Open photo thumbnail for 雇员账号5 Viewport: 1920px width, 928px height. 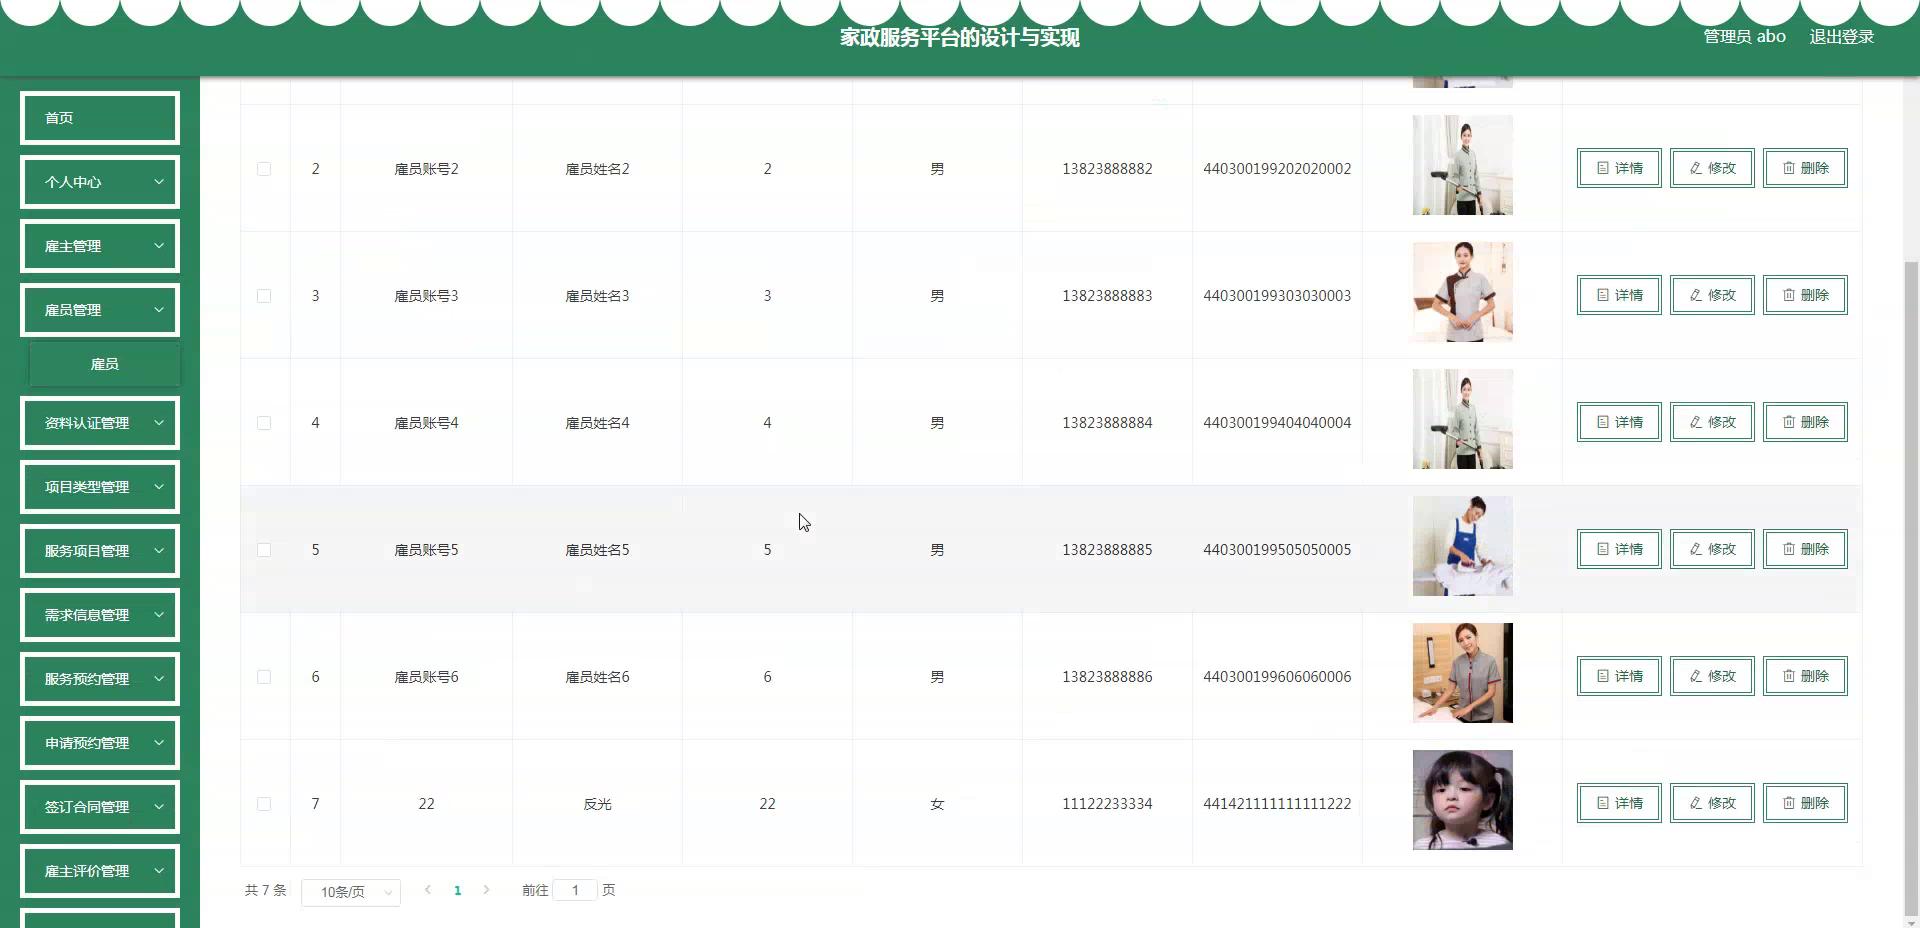pyautogui.click(x=1462, y=546)
